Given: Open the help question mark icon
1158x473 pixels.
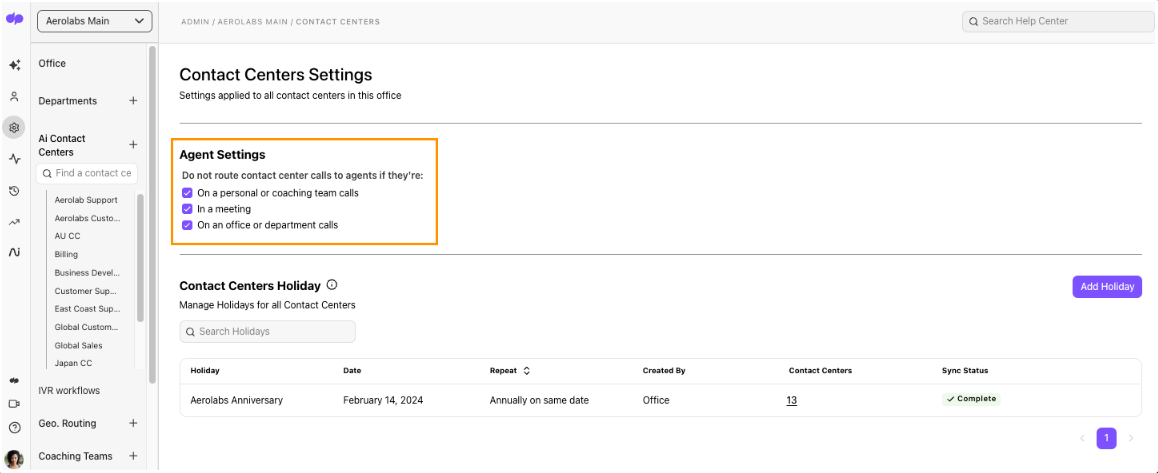Looking at the screenshot, I should point(14,427).
